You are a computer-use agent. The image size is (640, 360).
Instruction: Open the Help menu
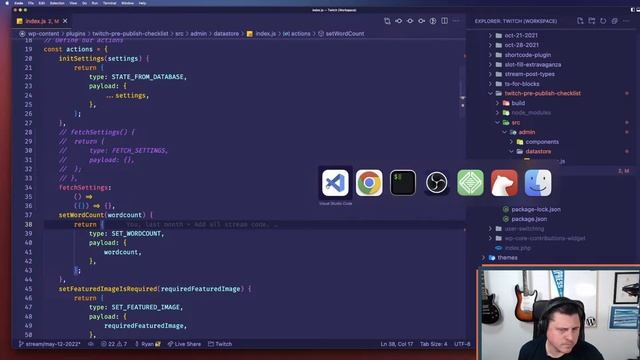click(142, 3)
